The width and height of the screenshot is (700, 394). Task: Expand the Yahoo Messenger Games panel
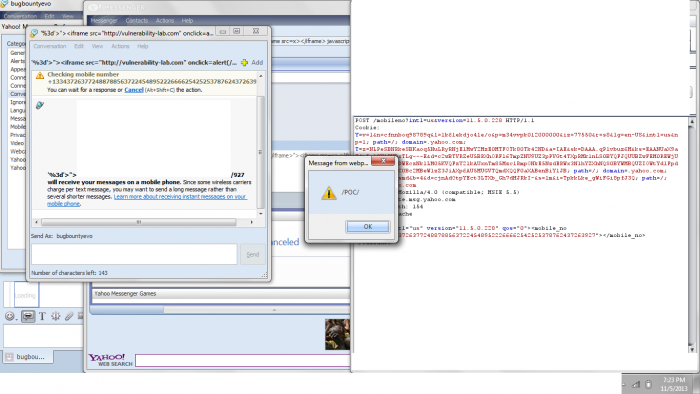[221, 294]
